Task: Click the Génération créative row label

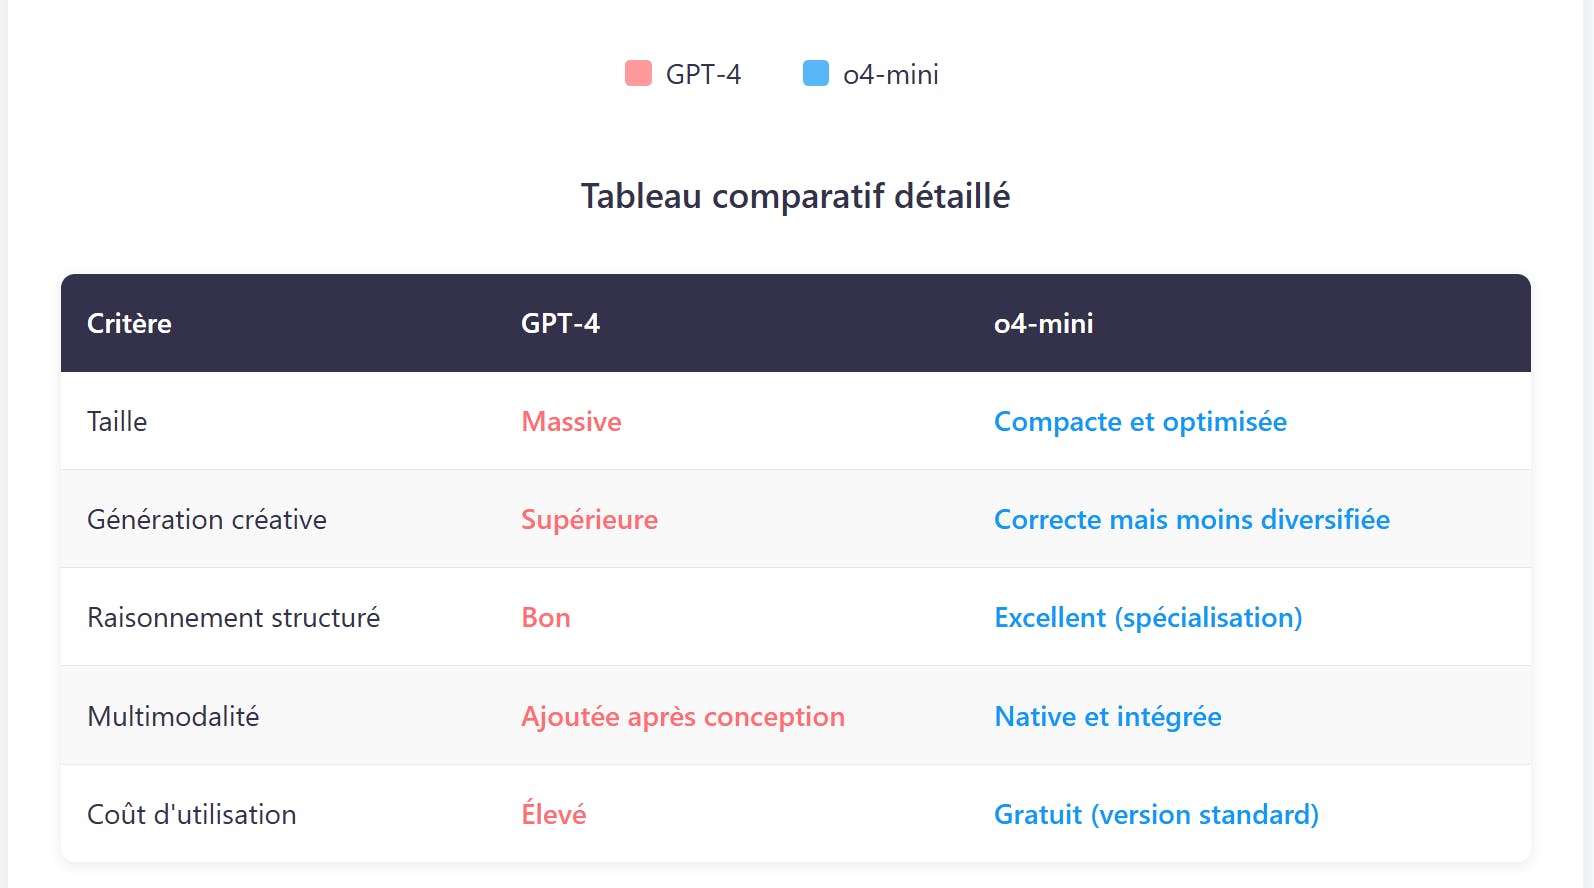Action: pos(207,520)
